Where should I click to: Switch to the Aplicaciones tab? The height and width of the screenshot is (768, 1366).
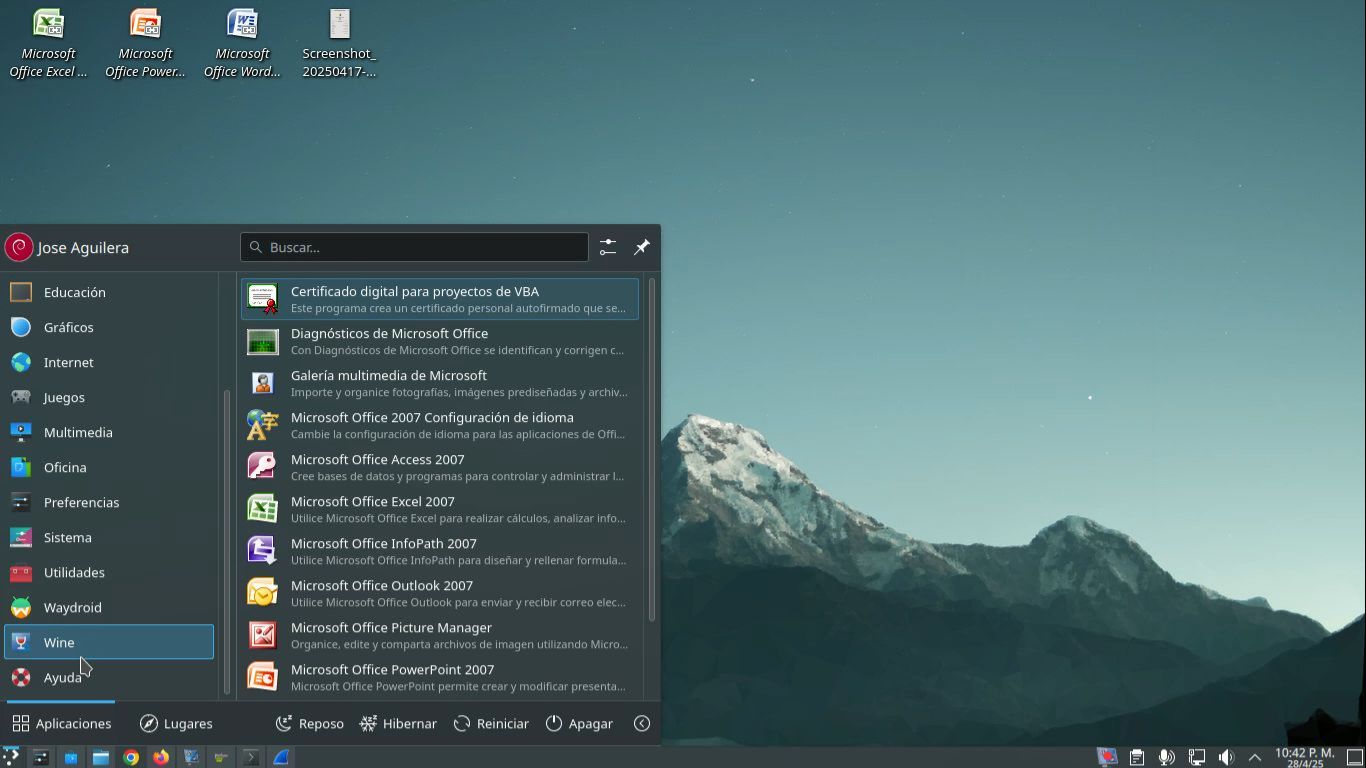pyautogui.click(x=62, y=723)
